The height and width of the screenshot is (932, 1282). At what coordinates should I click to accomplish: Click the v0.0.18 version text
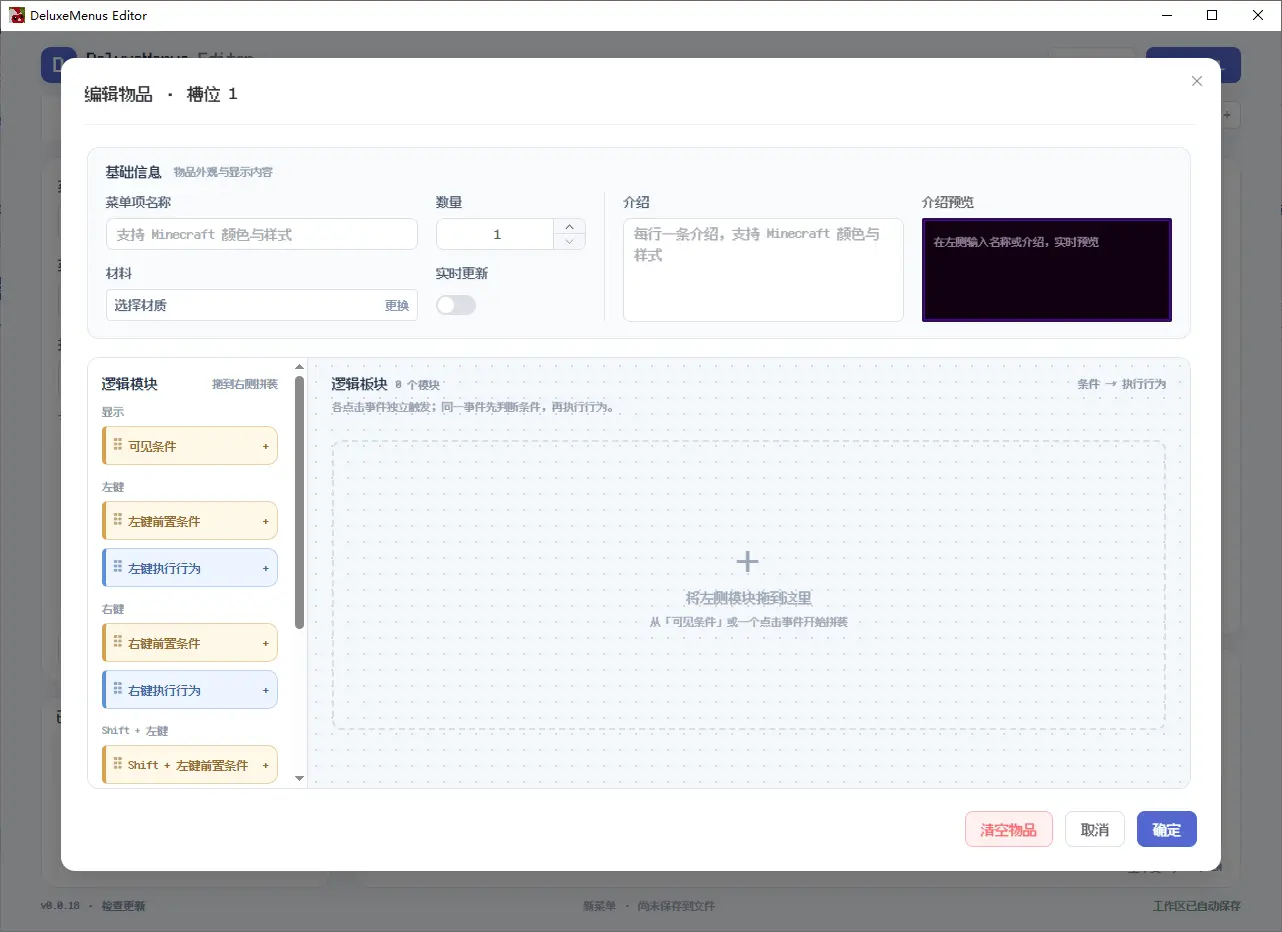pyautogui.click(x=60, y=906)
